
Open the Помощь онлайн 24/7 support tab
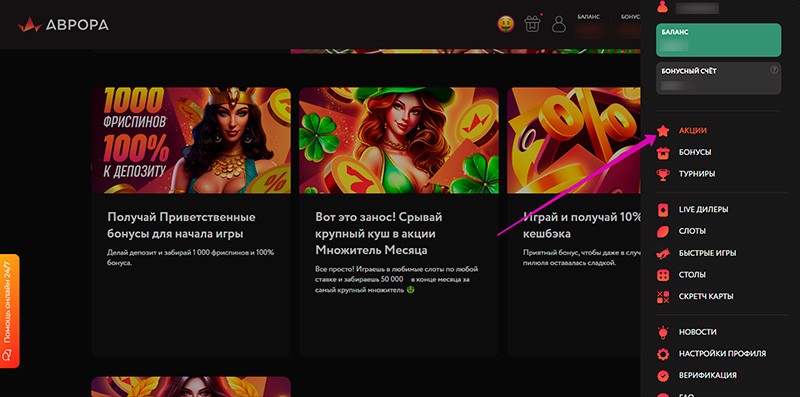pos(10,311)
